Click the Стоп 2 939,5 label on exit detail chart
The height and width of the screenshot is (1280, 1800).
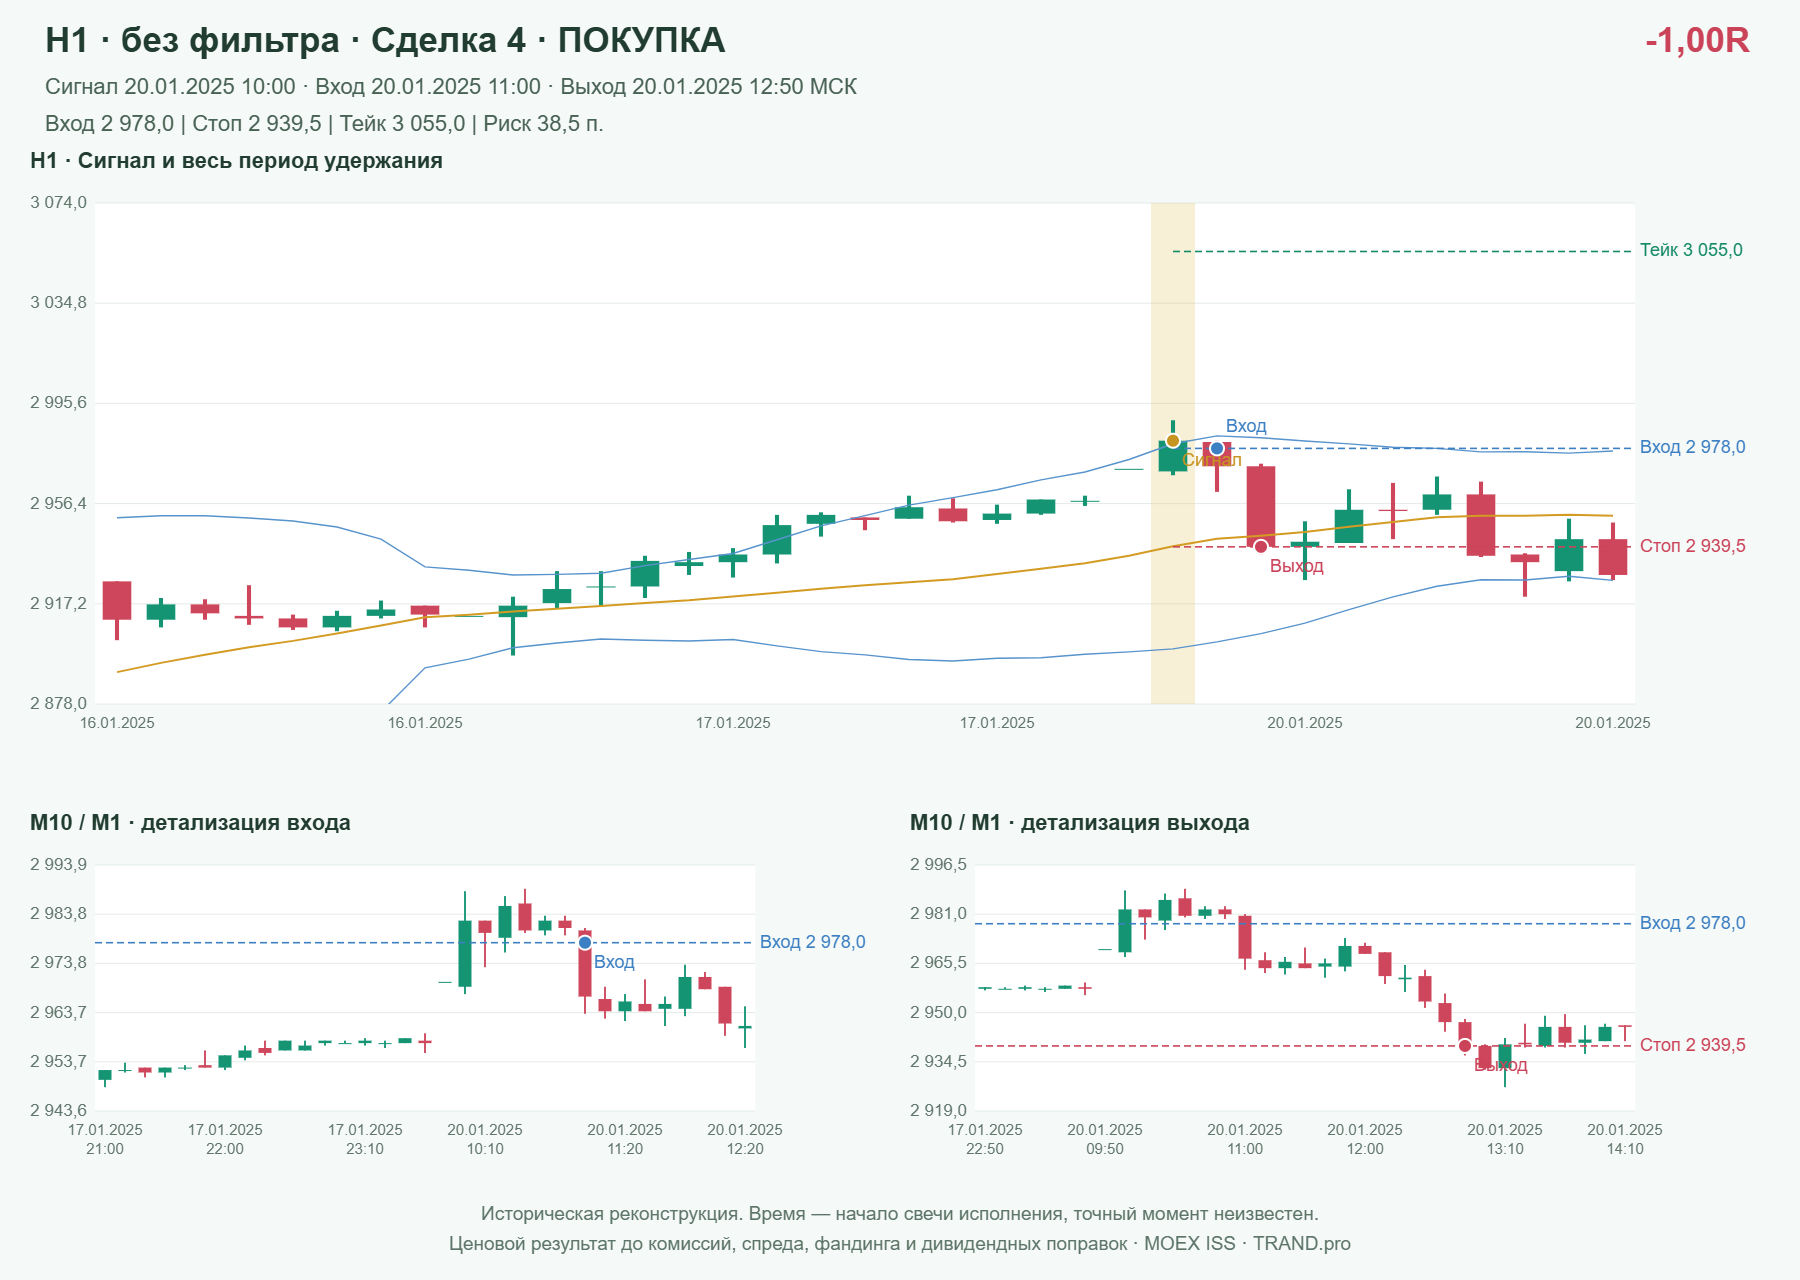[1692, 1045]
